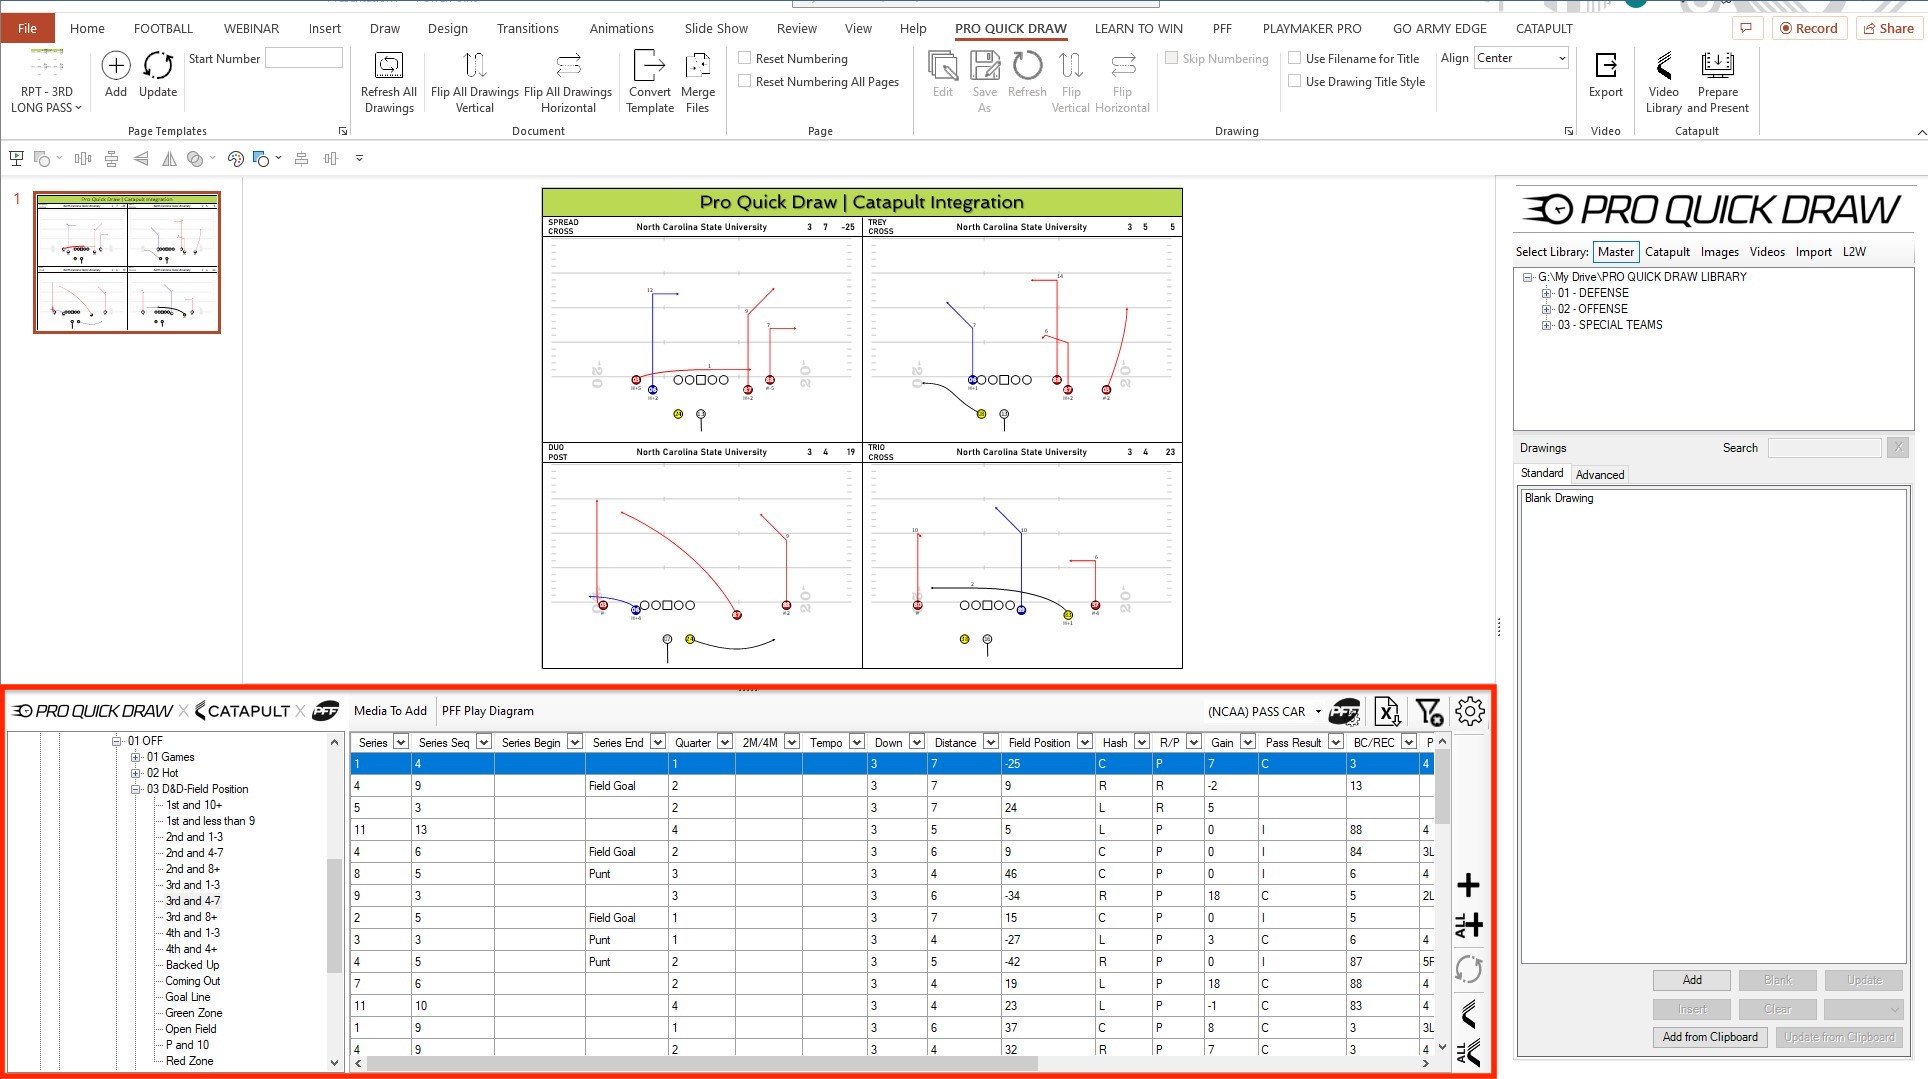The image size is (1928, 1079).
Task: Click the Add from Clipboard button
Action: click(x=1709, y=1037)
